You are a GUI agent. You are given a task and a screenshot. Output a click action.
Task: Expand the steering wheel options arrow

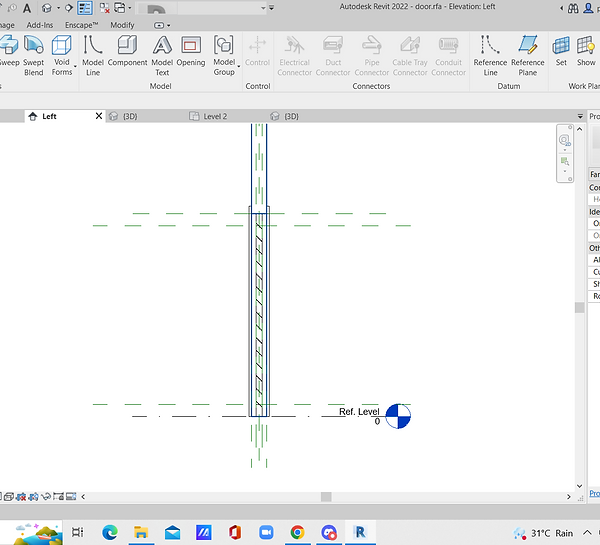click(565, 150)
